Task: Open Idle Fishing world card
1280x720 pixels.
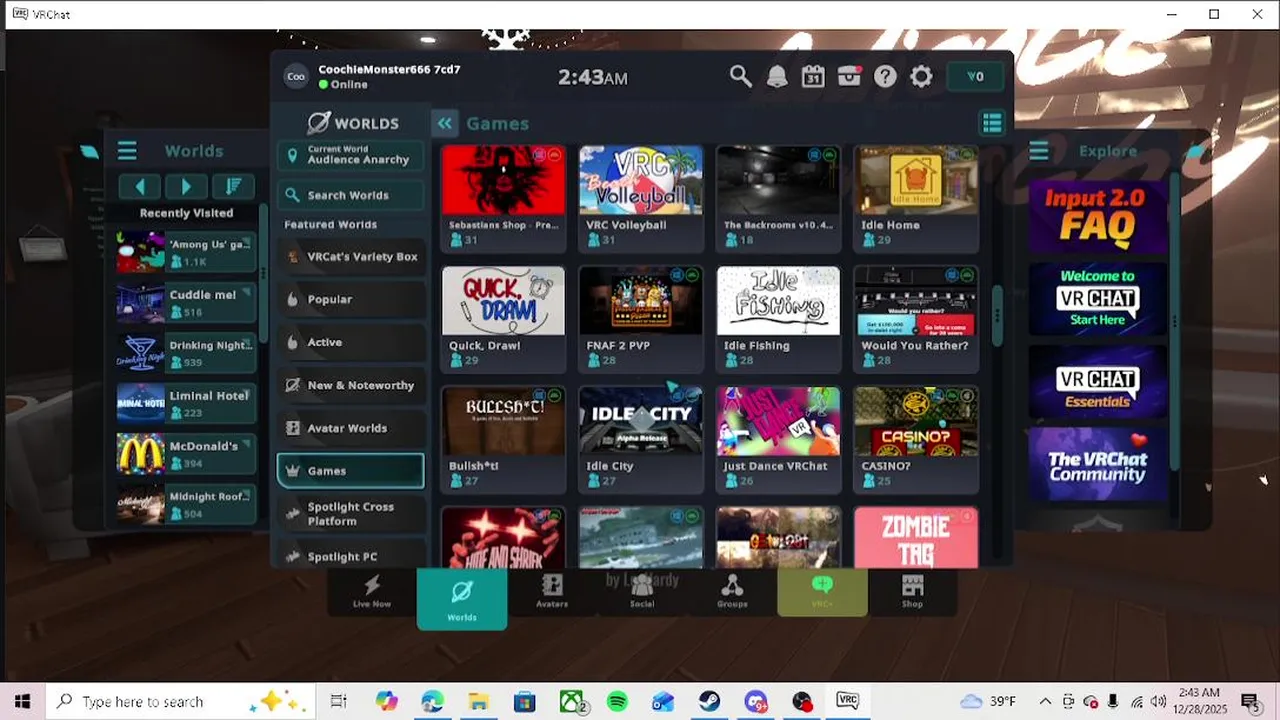Action: [778, 318]
